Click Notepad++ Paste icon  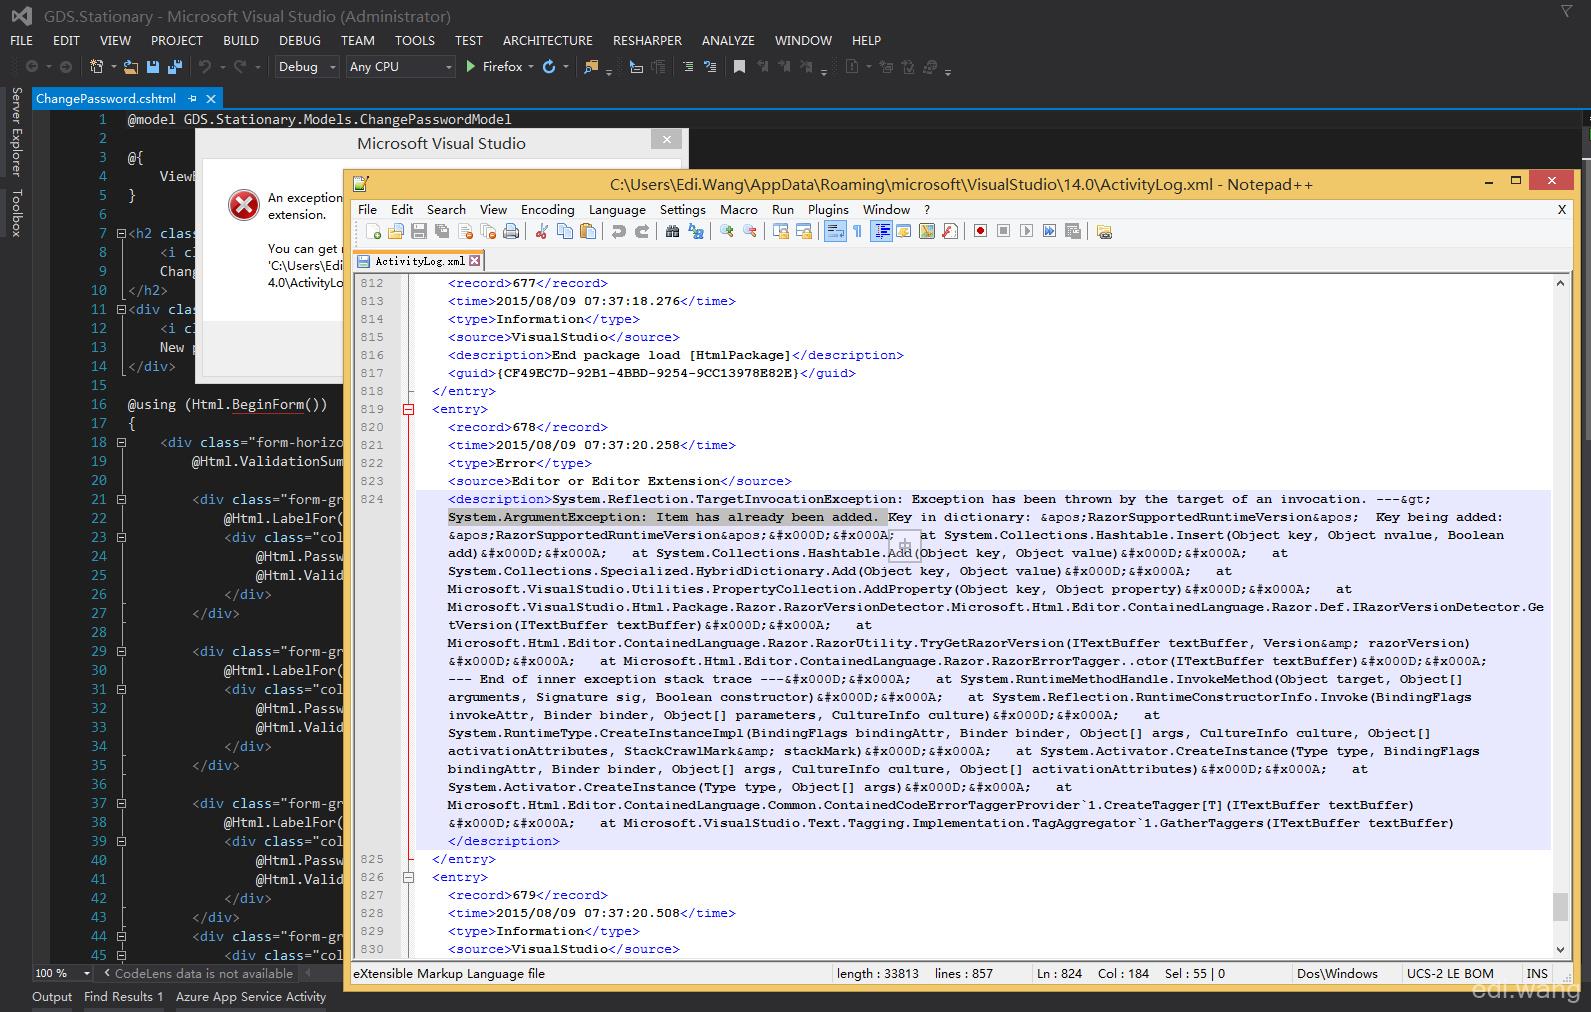588,231
